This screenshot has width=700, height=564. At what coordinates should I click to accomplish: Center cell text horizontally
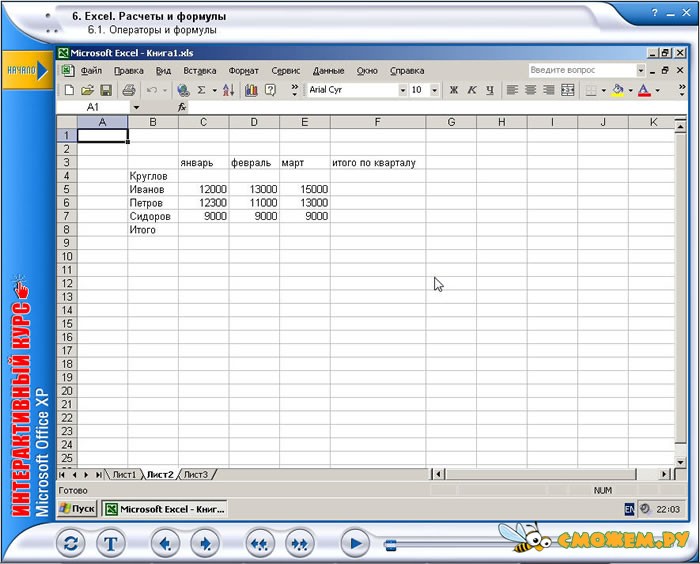(x=530, y=90)
